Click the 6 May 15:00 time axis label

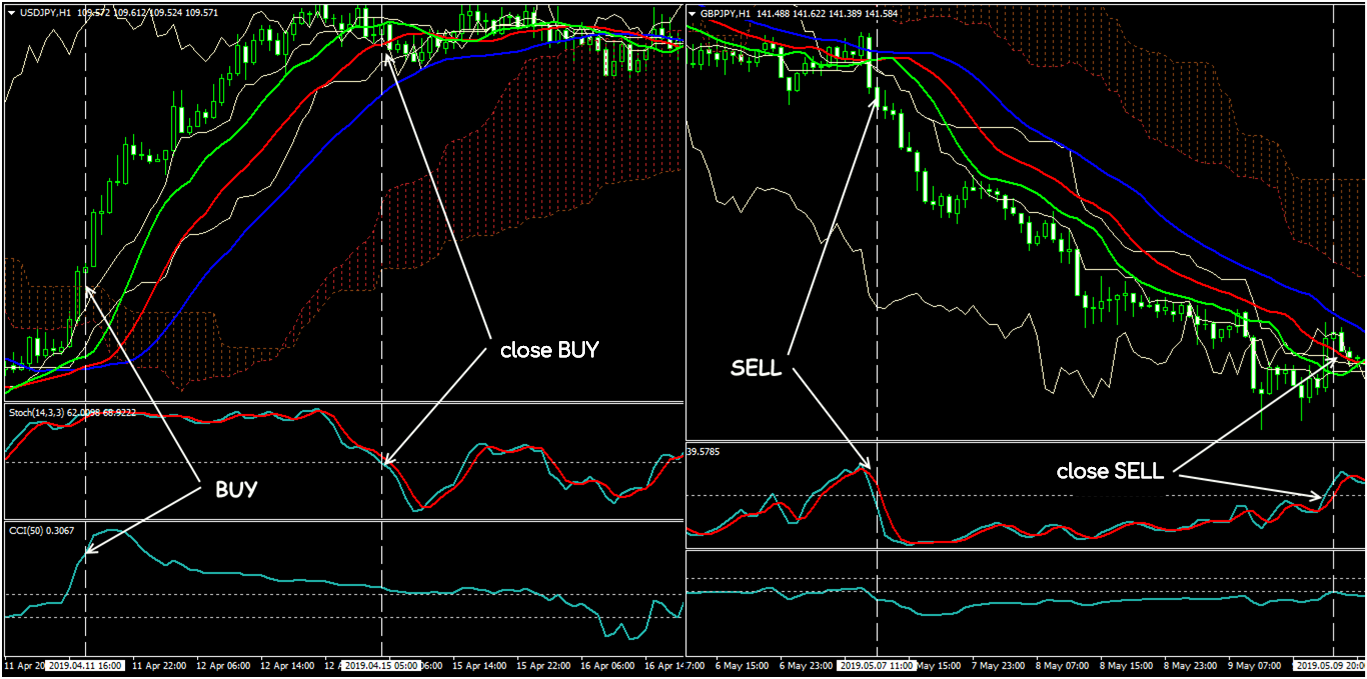(740, 665)
